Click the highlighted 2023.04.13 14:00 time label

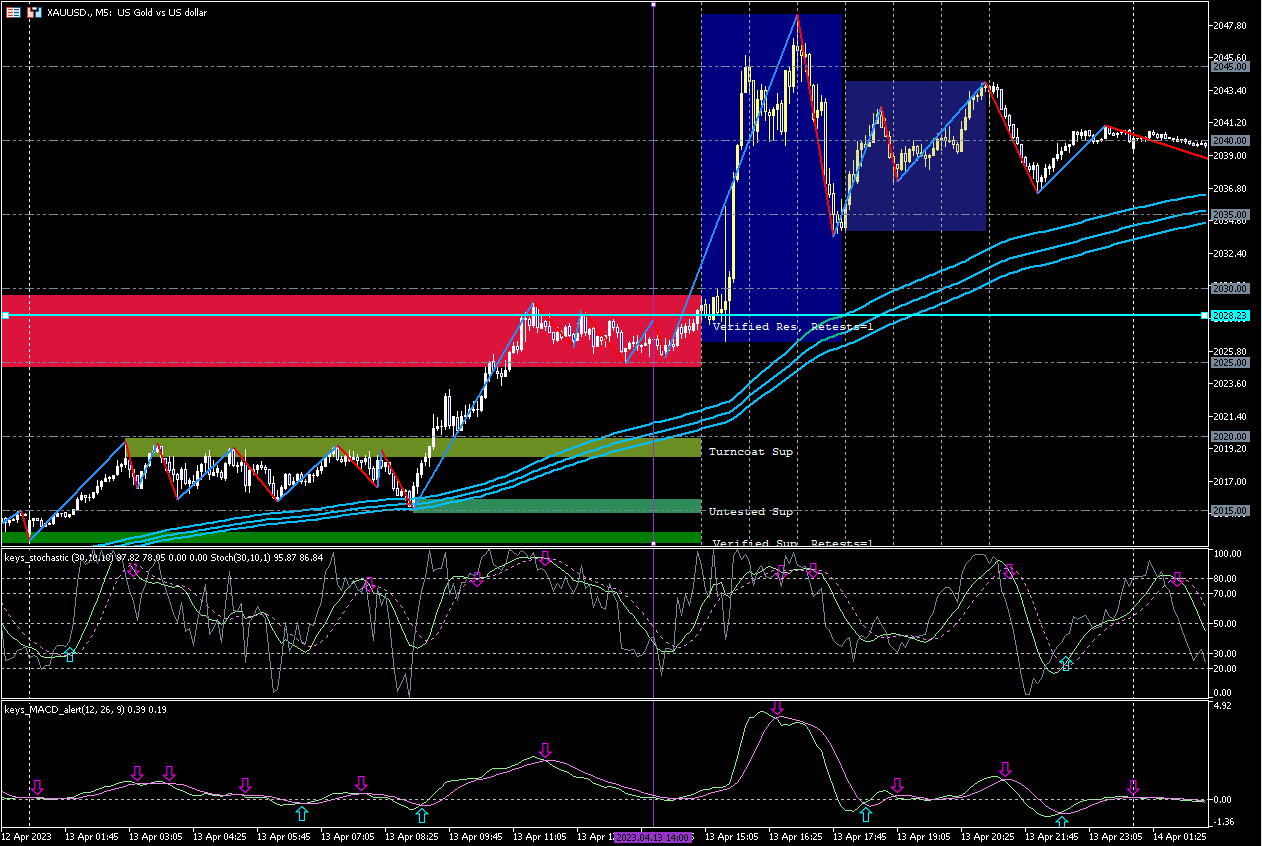(x=653, y=836)
